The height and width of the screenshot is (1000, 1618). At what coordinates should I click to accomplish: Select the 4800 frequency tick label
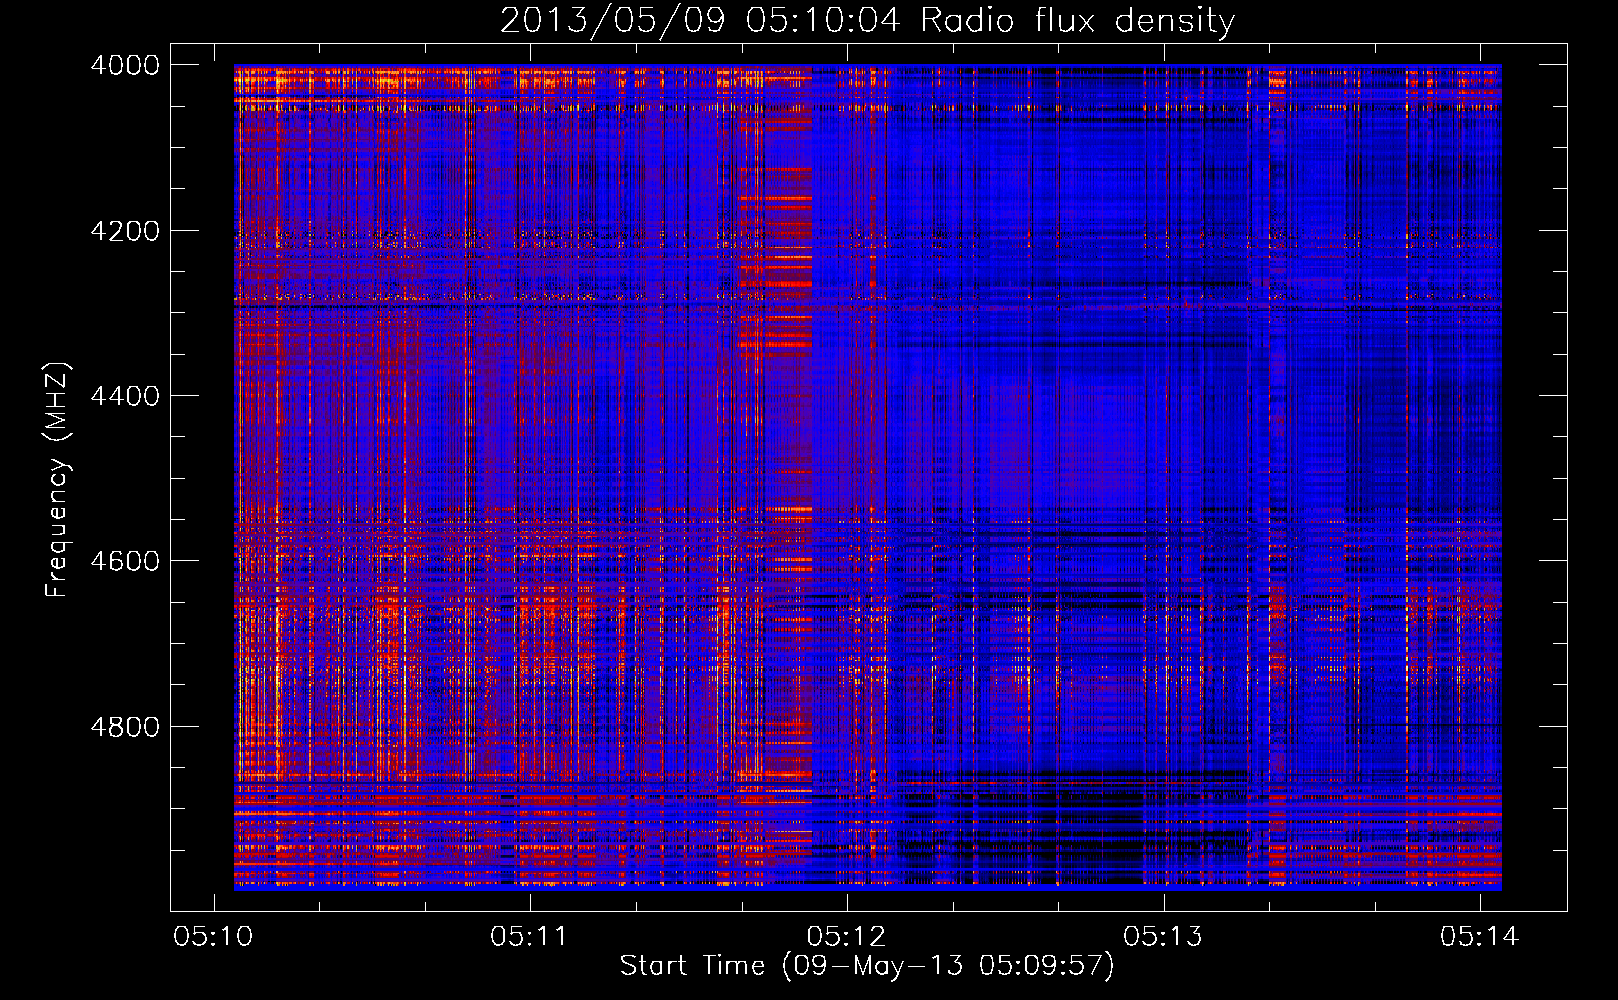click(x=125, y=727)
